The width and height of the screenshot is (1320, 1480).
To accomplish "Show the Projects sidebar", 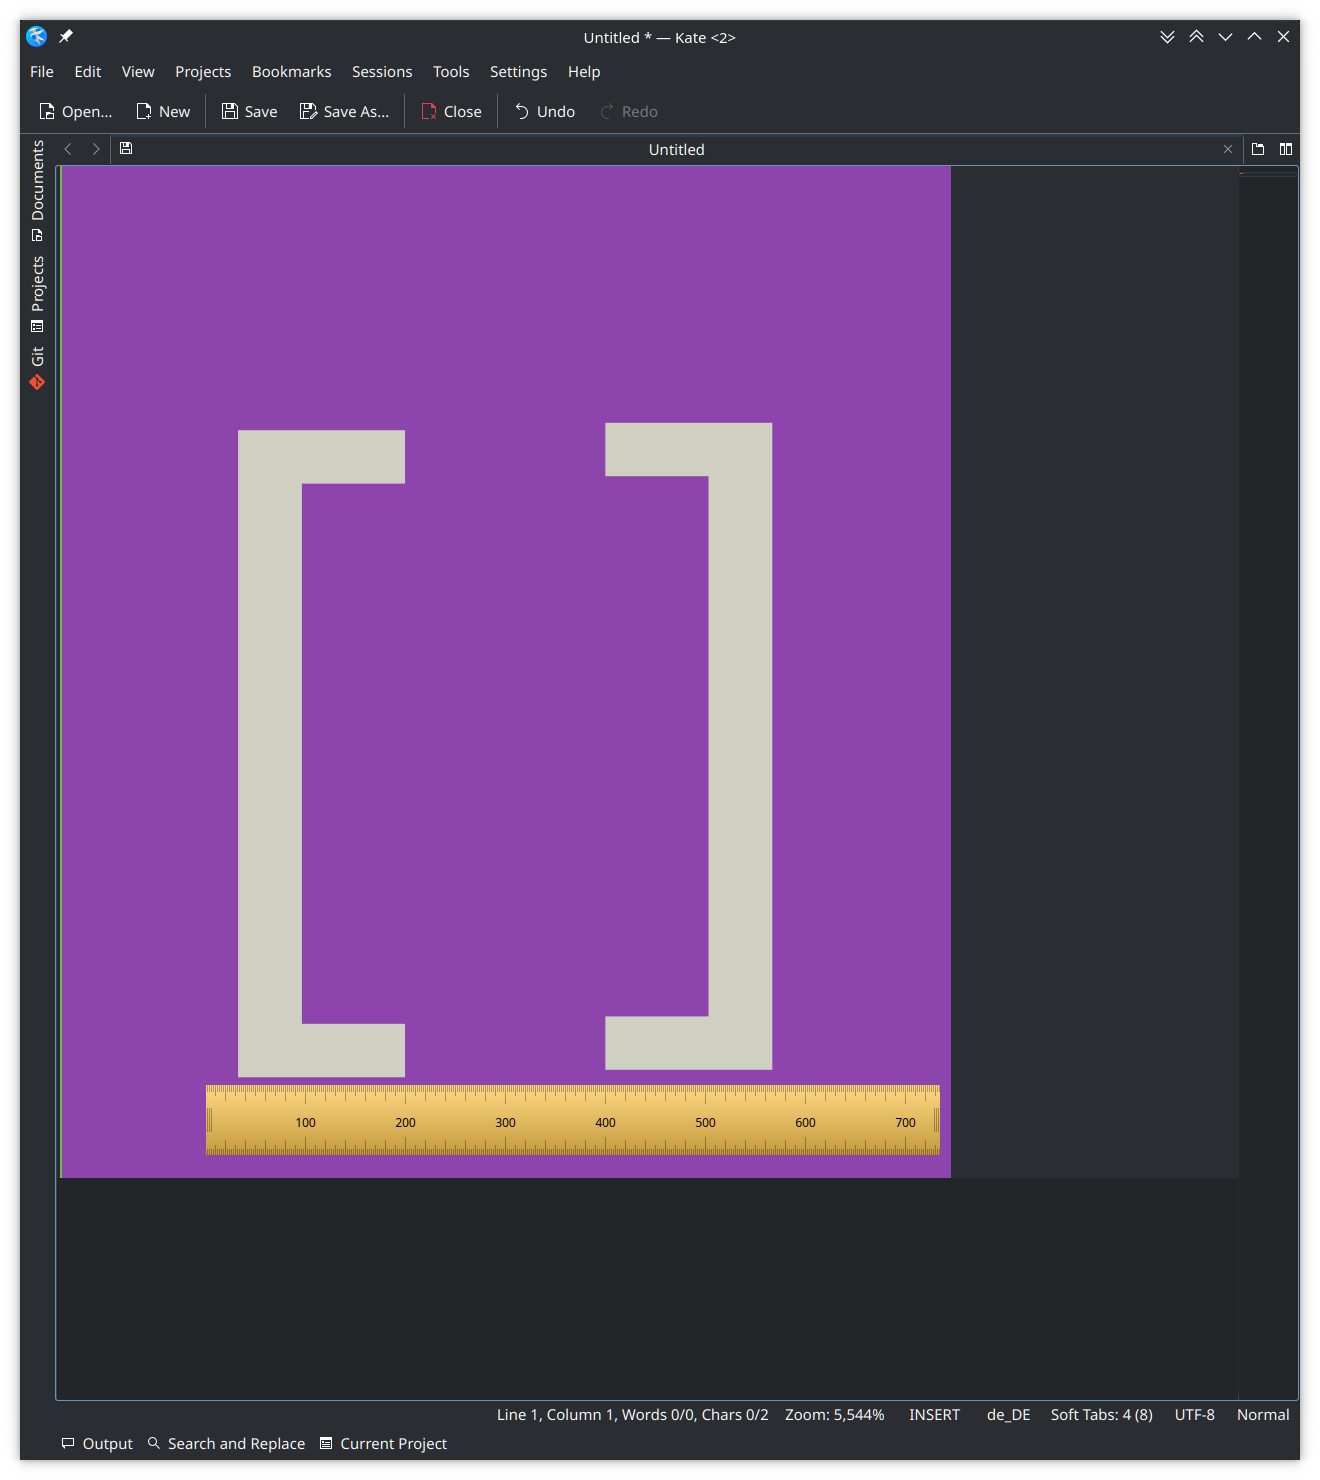I will coord(37,290).
